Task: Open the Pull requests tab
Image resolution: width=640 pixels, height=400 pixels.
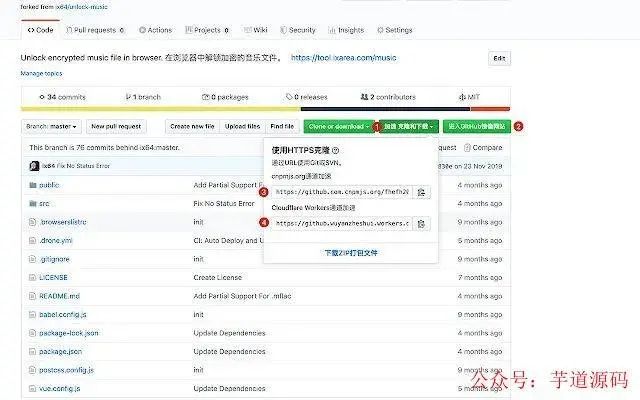Action: [95, 30]
